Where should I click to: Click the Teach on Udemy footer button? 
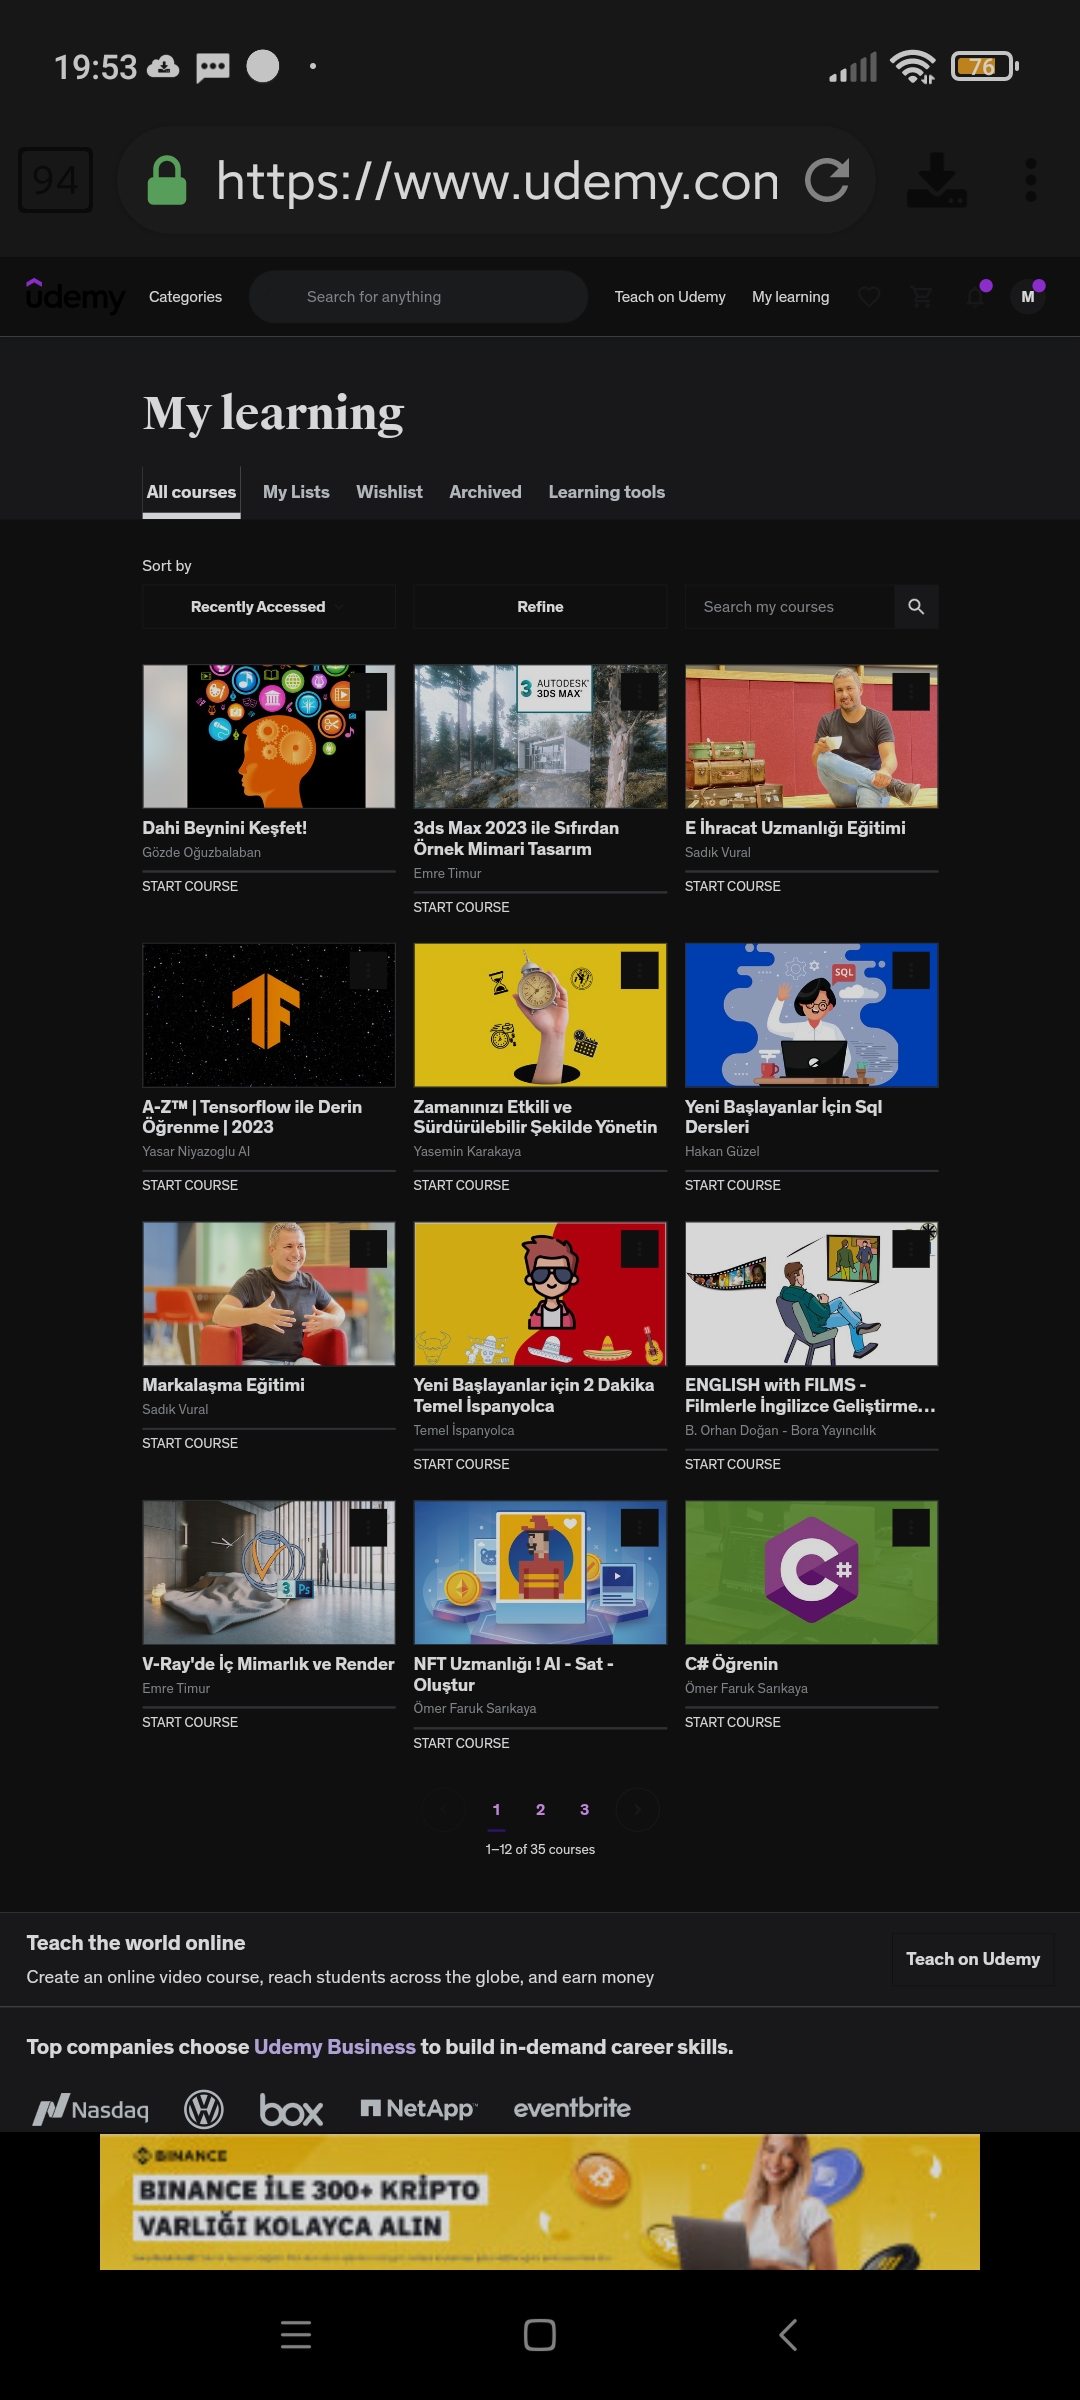tap(973, 1959)
